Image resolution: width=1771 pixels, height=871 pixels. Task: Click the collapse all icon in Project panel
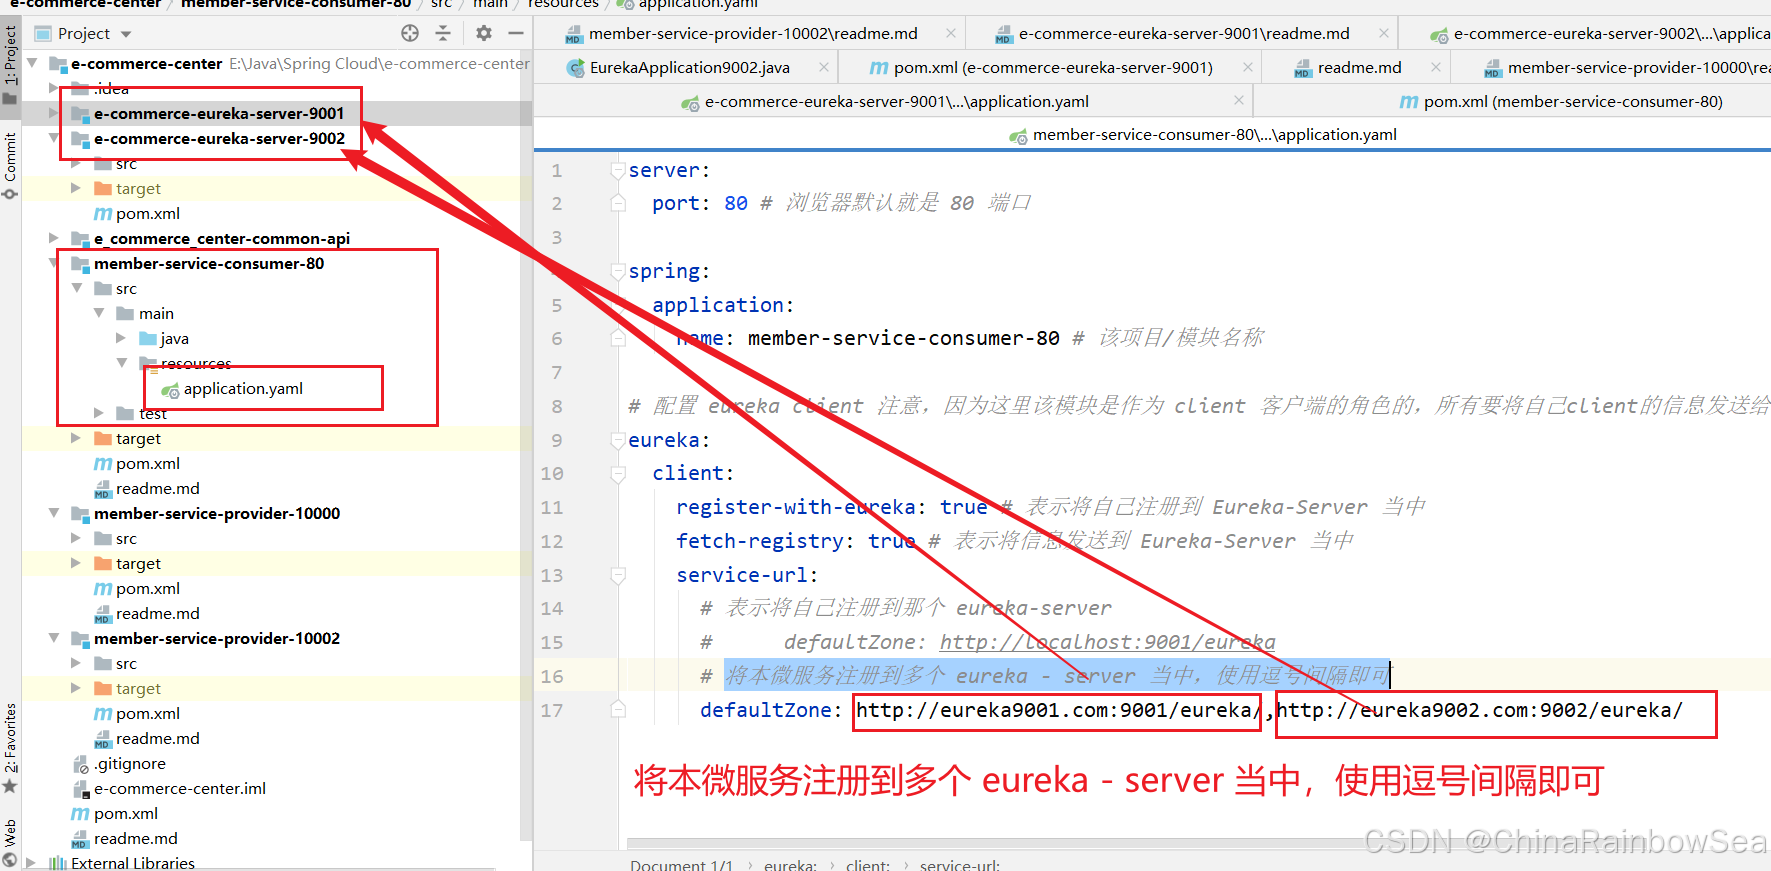[x=443, y=33]
